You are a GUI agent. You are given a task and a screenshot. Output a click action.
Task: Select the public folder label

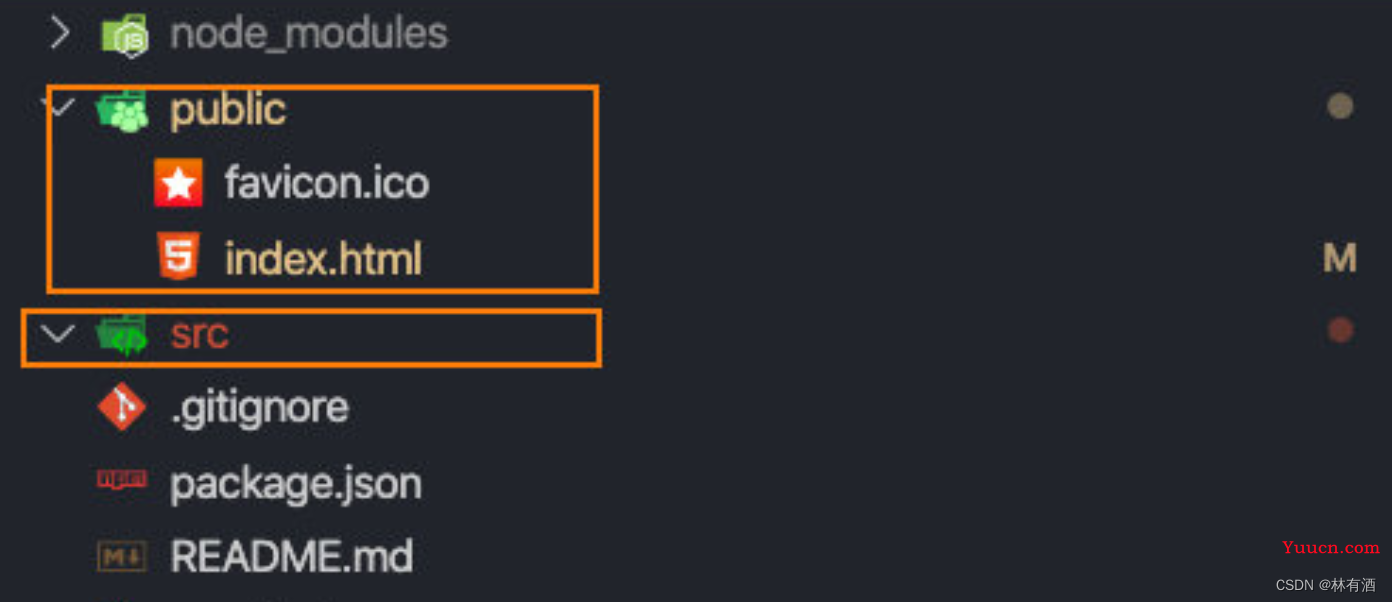point(228,110)
